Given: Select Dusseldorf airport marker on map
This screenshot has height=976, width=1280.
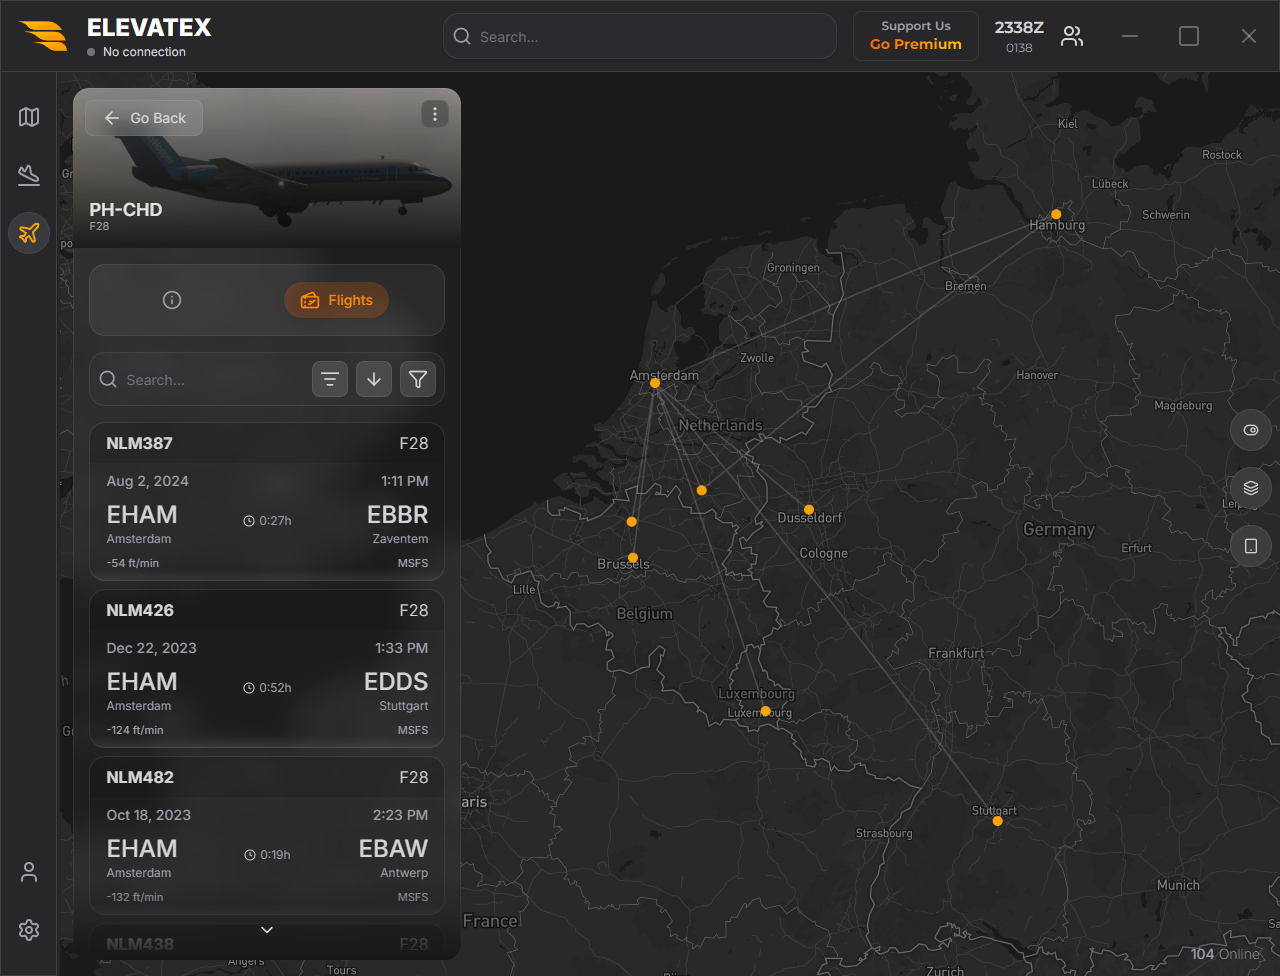Looking at the screenshot, I should (x=809, y=510).
